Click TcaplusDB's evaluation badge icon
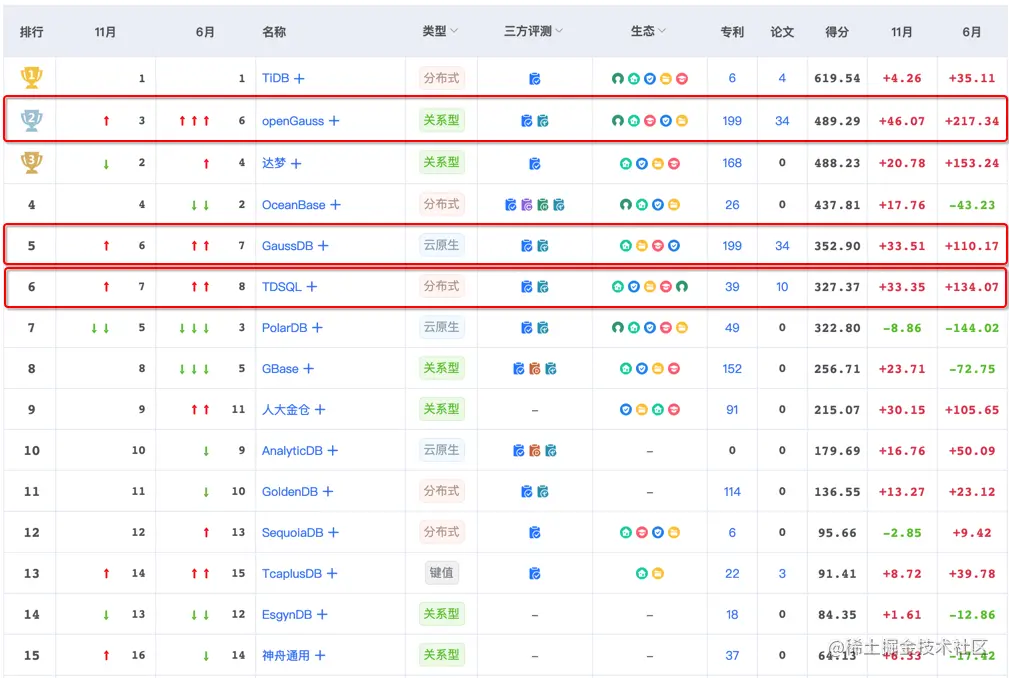The width and height of the screenshot is (1009, 678). [x=535, y=573]
